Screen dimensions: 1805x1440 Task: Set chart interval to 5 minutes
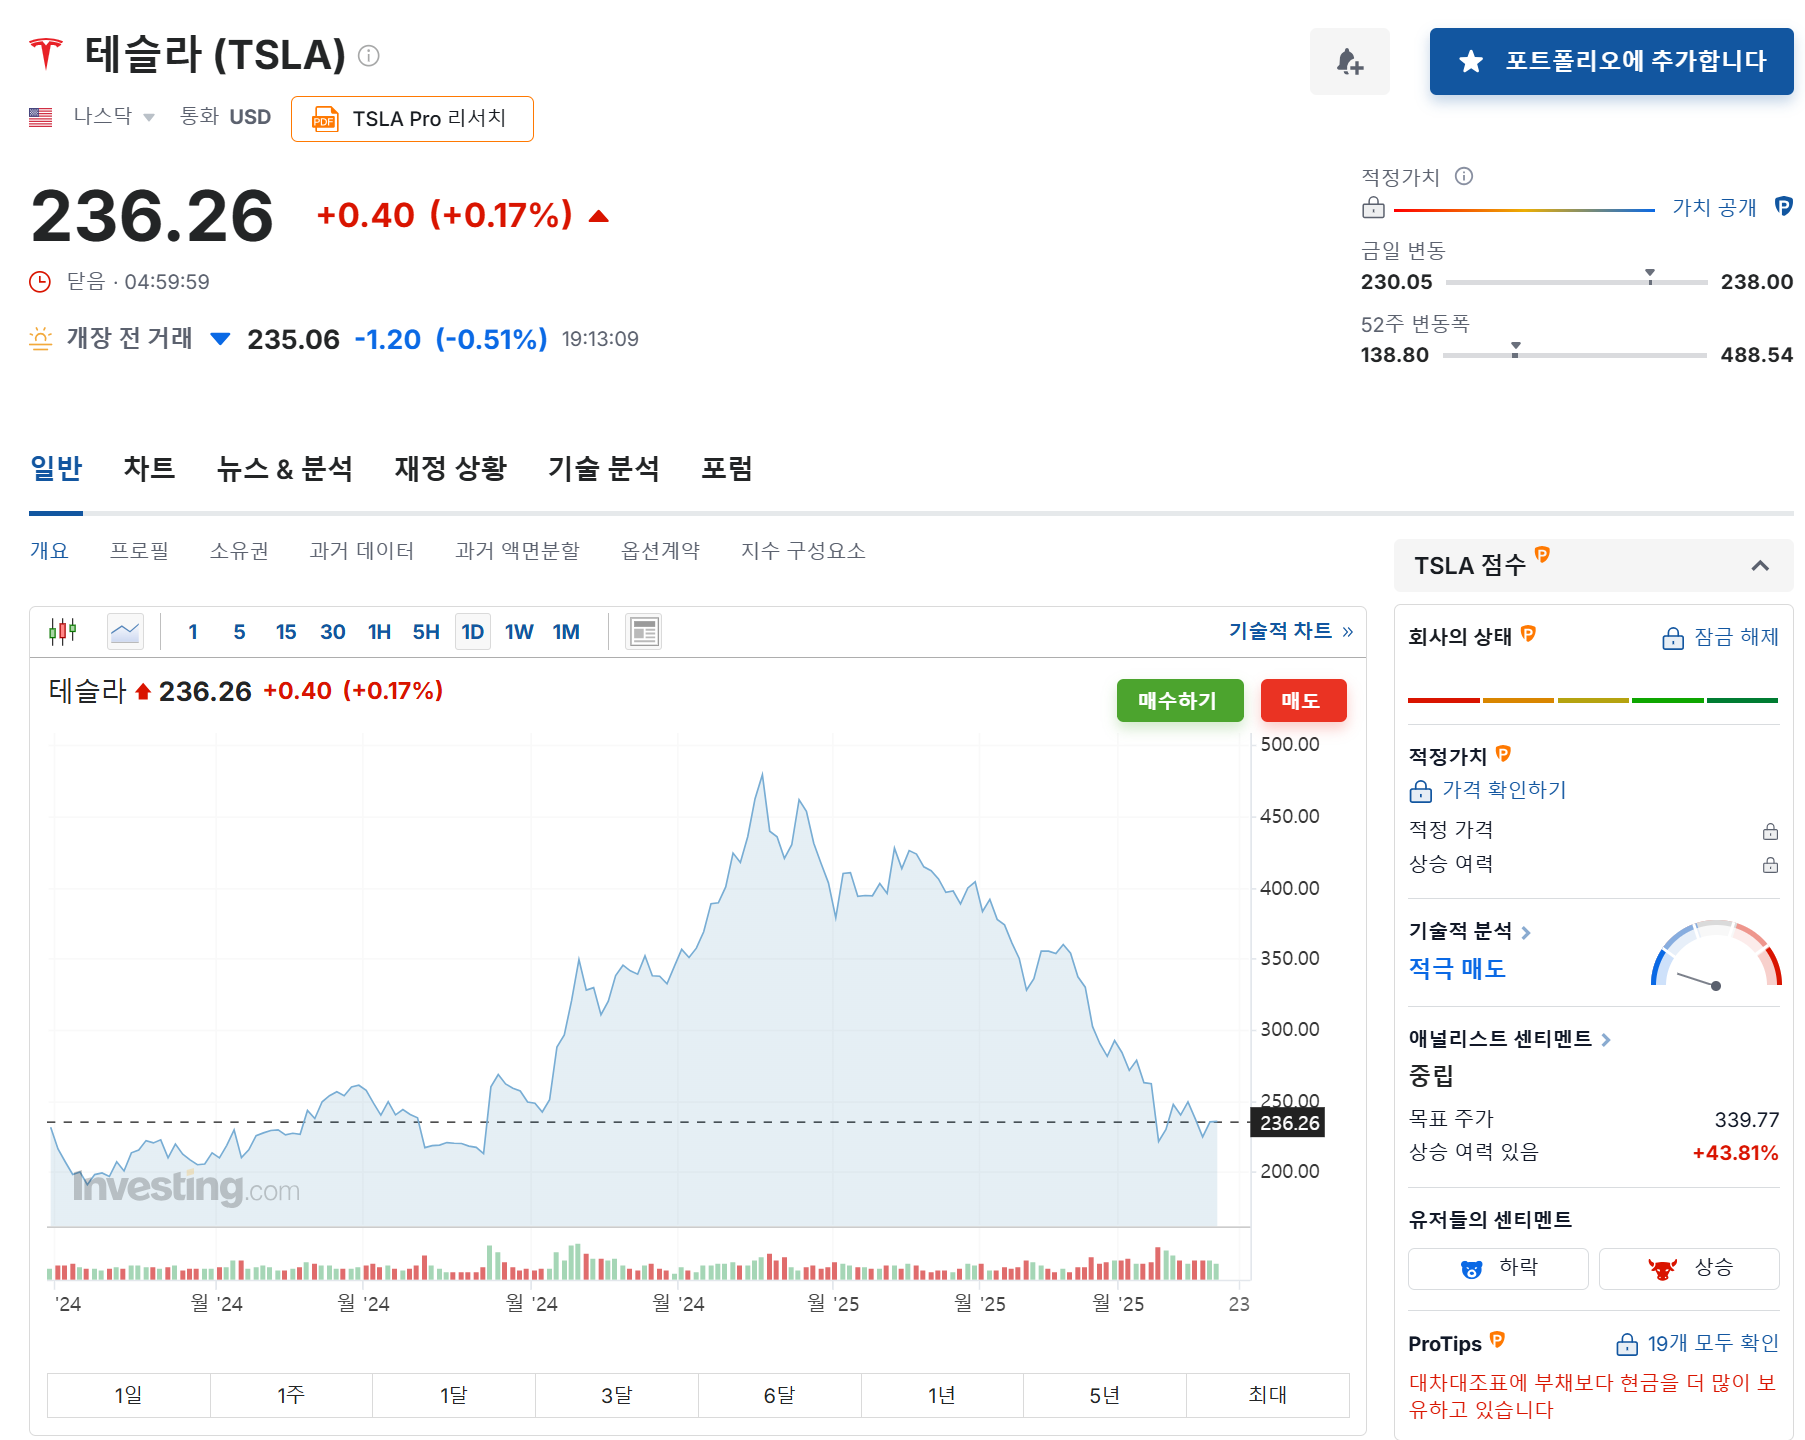(x=239, y=632)
